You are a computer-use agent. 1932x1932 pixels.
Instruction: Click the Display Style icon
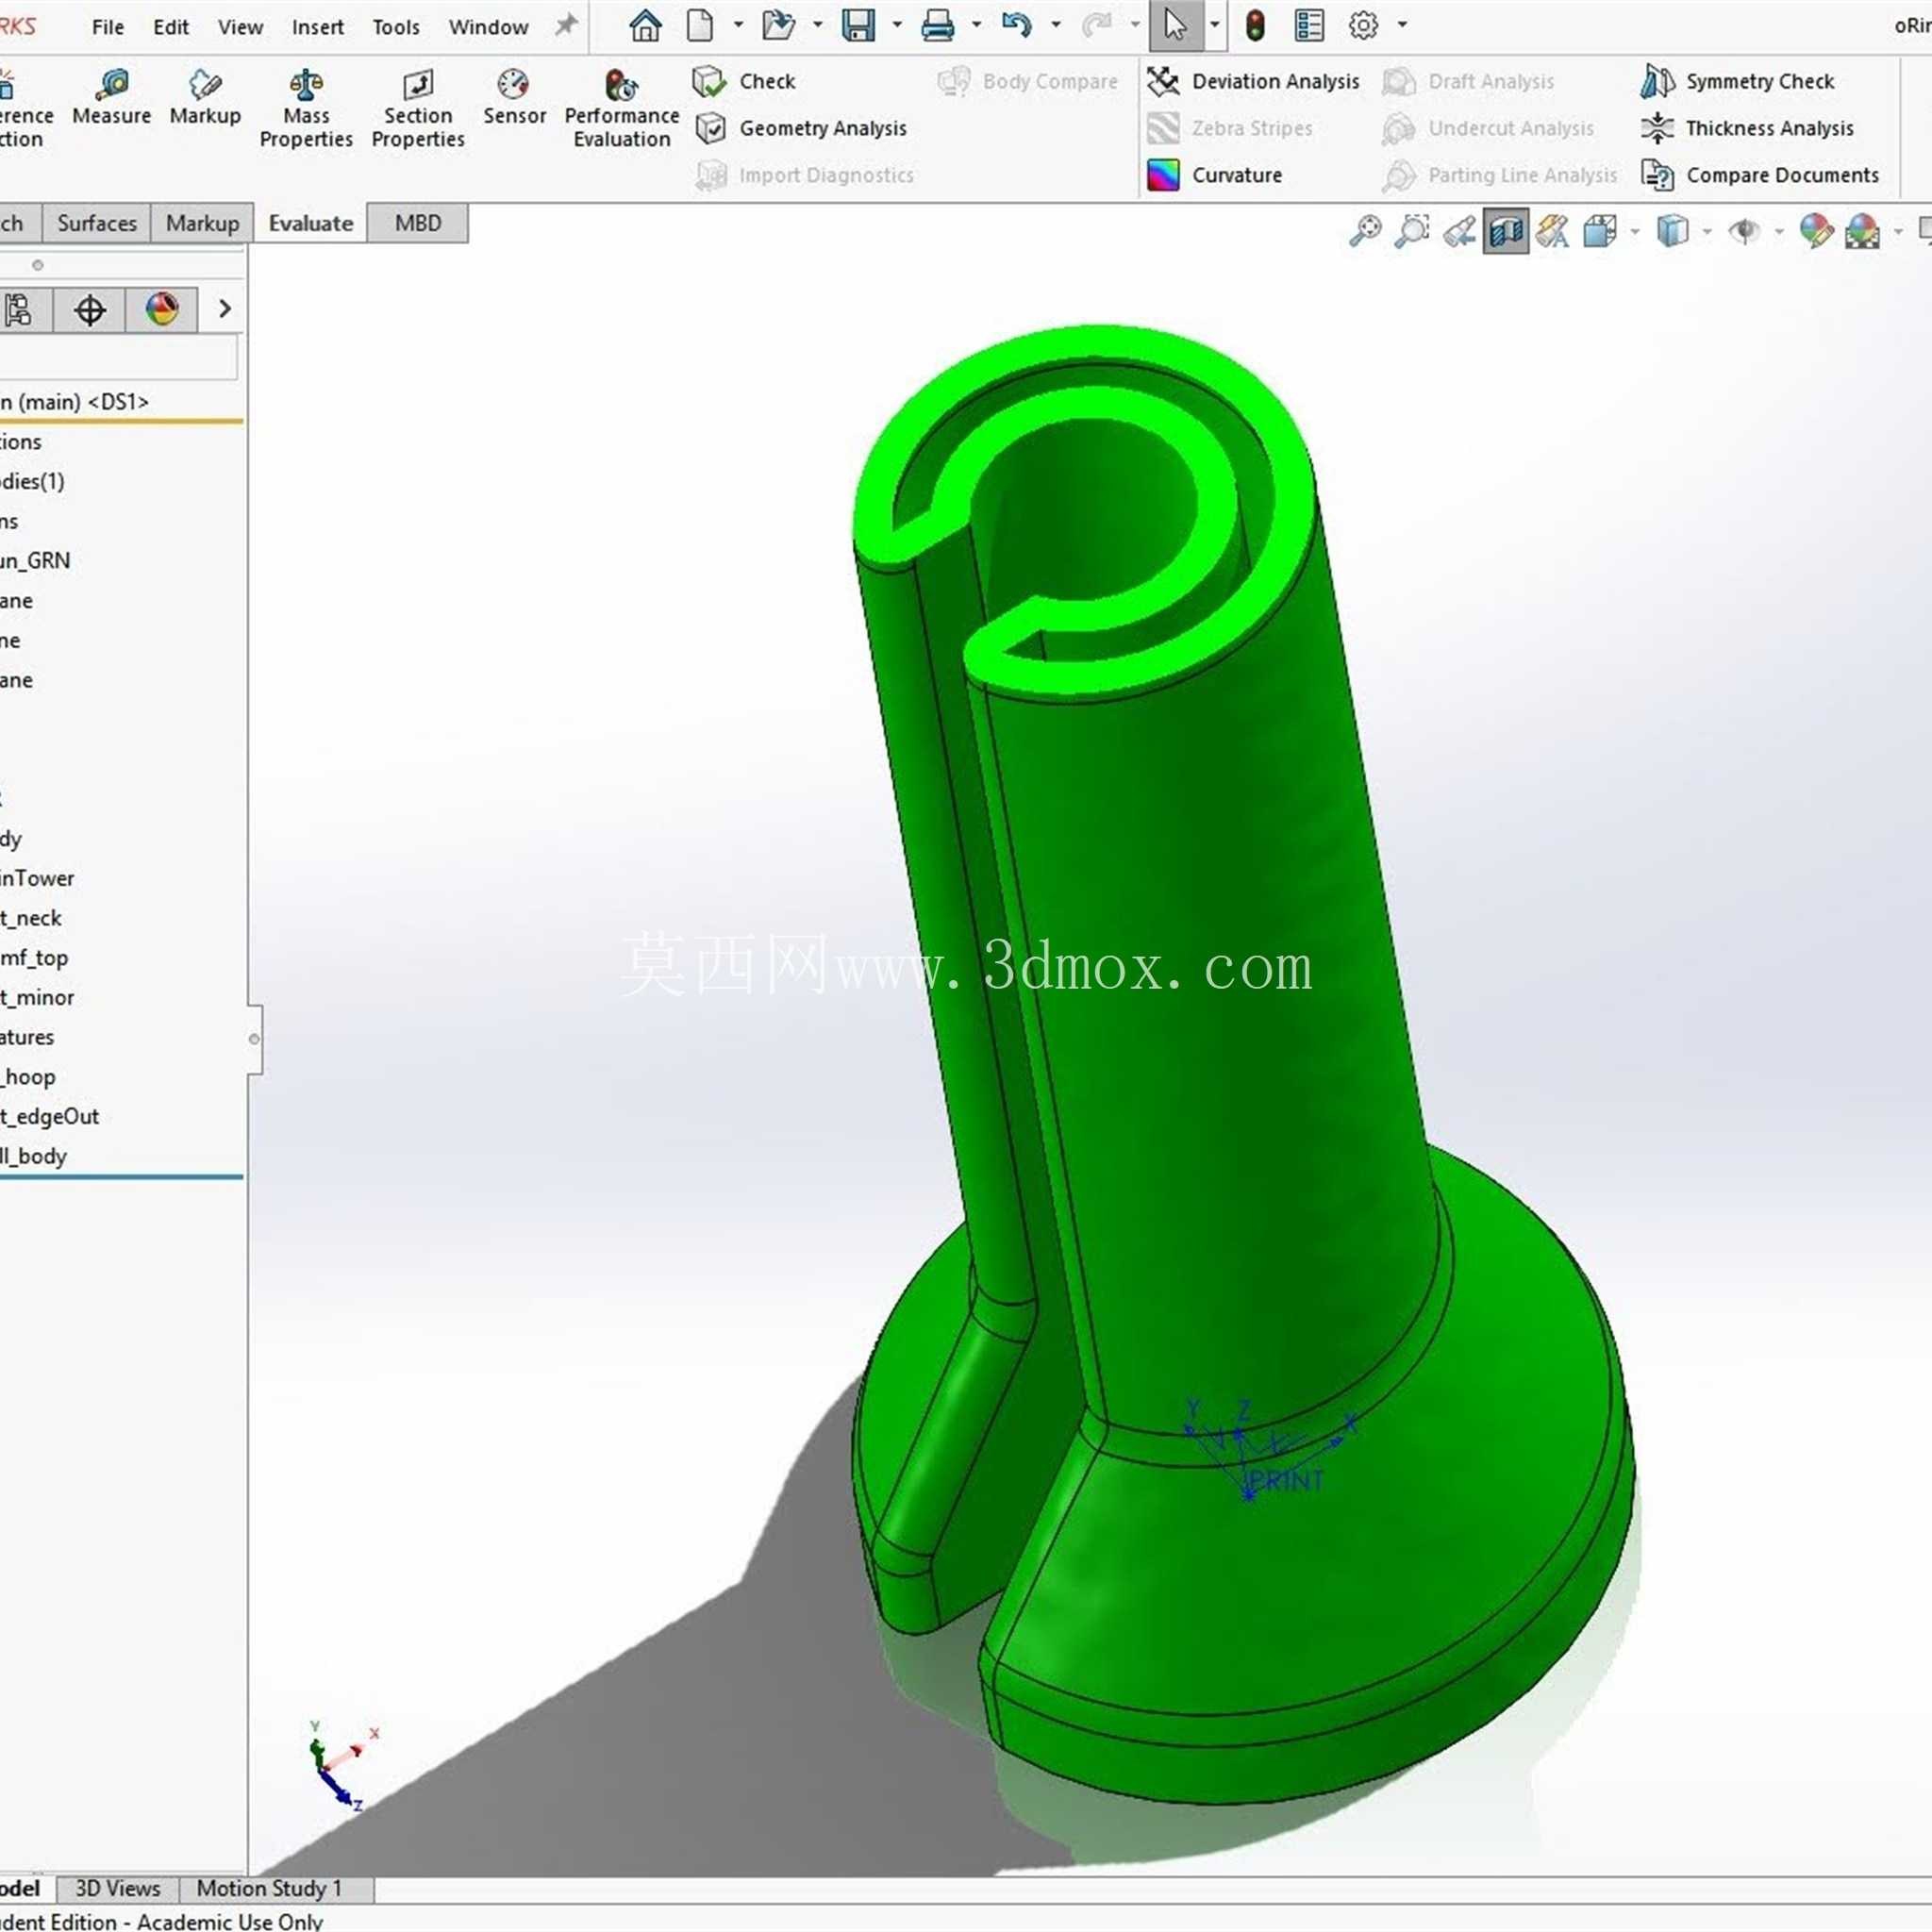point(1672,232)
